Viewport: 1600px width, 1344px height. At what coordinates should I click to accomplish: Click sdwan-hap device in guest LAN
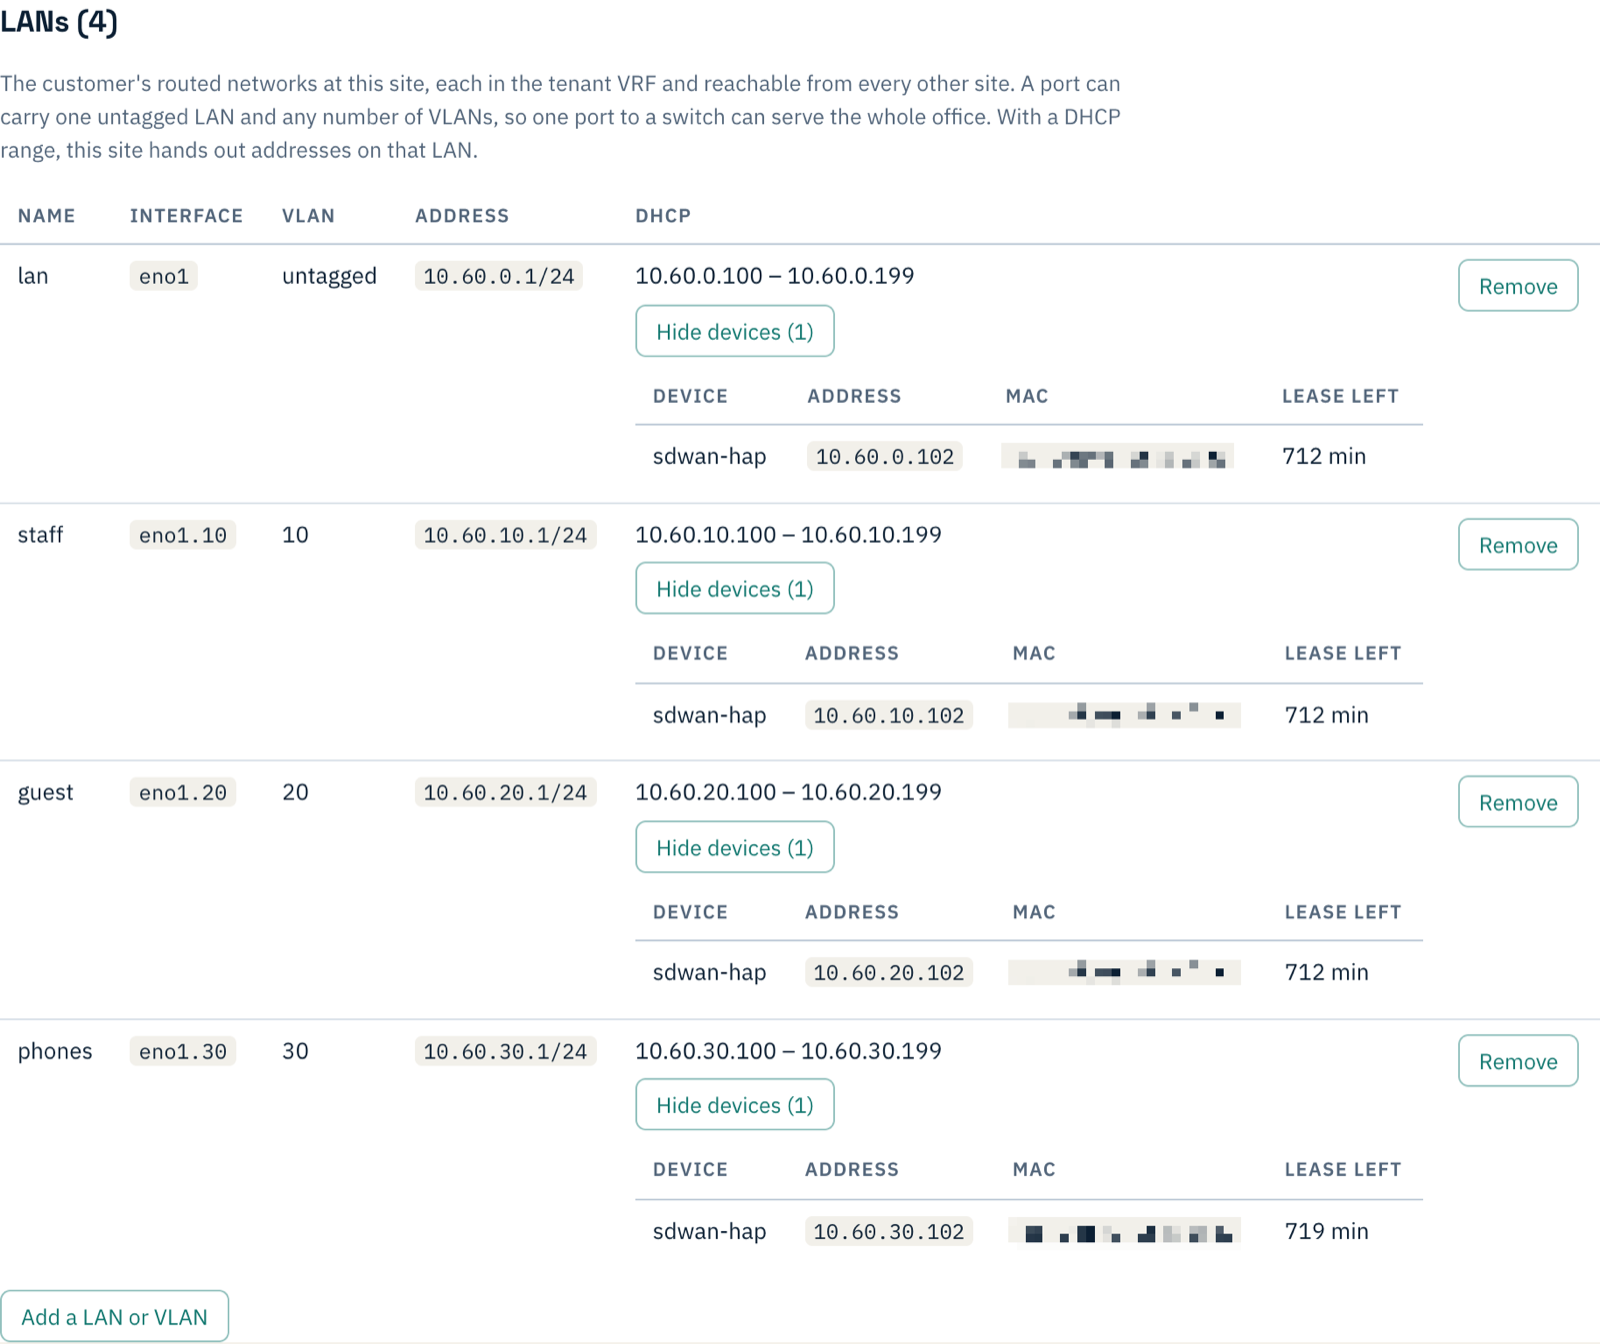point(709,972)
